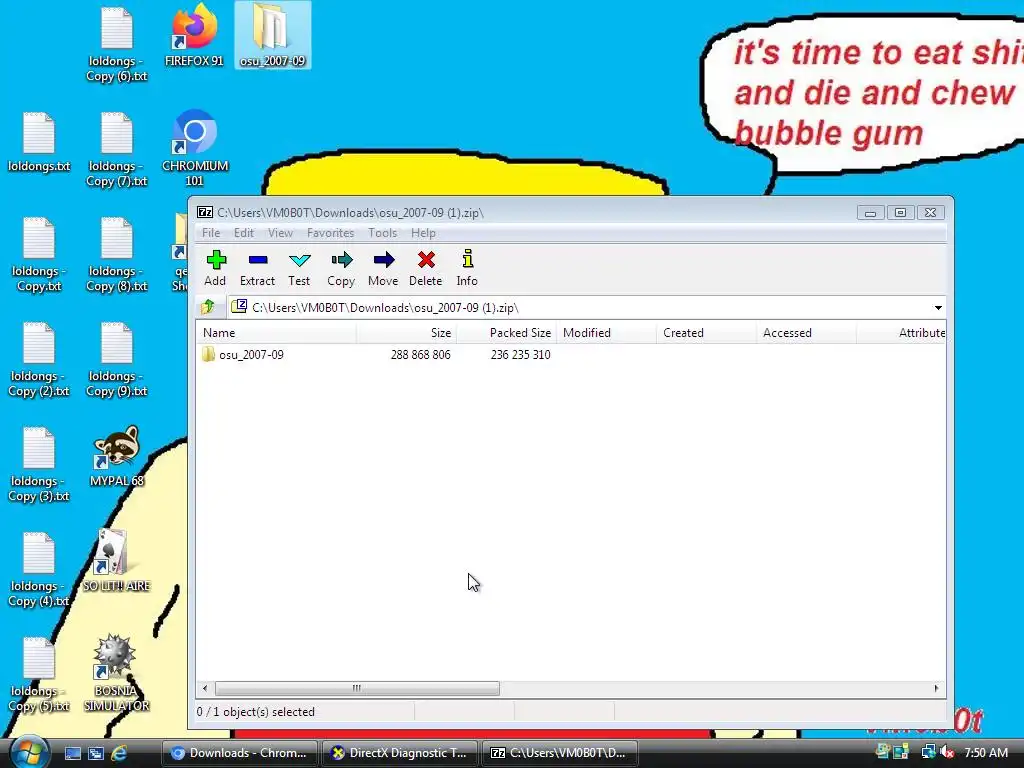Click inside the archive path field
Viewport: 1024px width, 768px height.
pos(588,308)
